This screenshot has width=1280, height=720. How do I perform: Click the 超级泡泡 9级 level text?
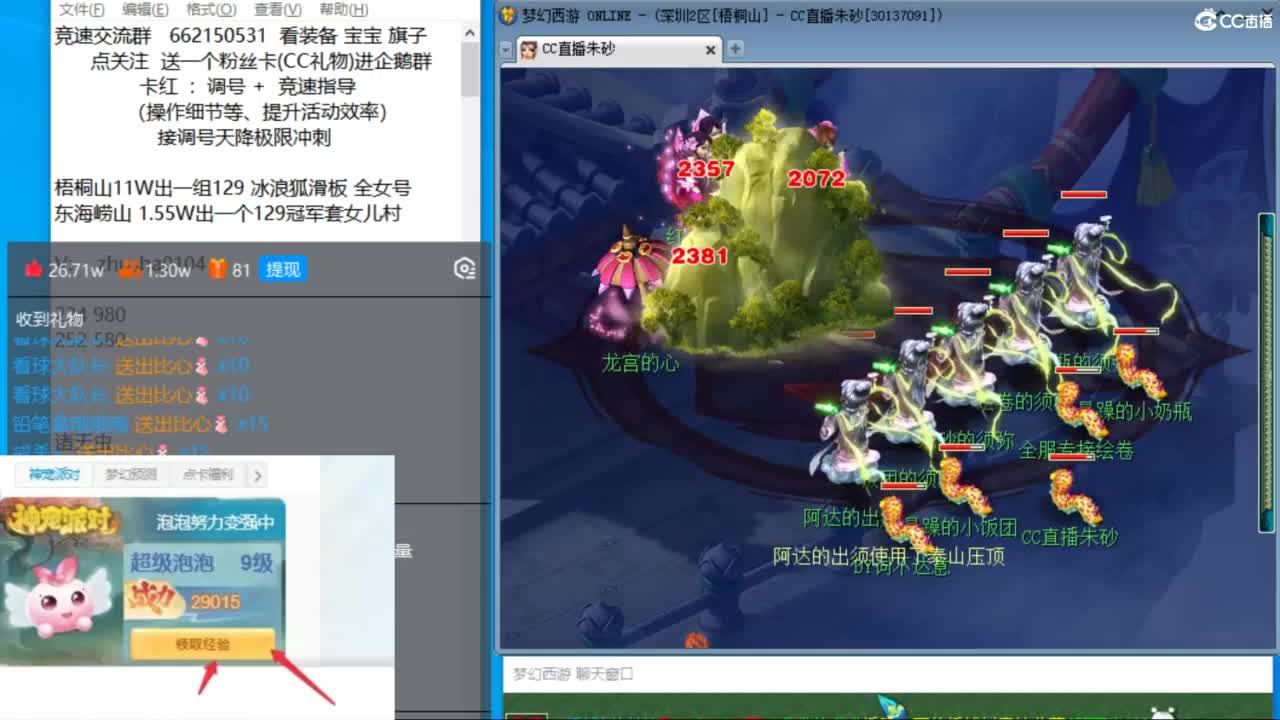point(201,563)
